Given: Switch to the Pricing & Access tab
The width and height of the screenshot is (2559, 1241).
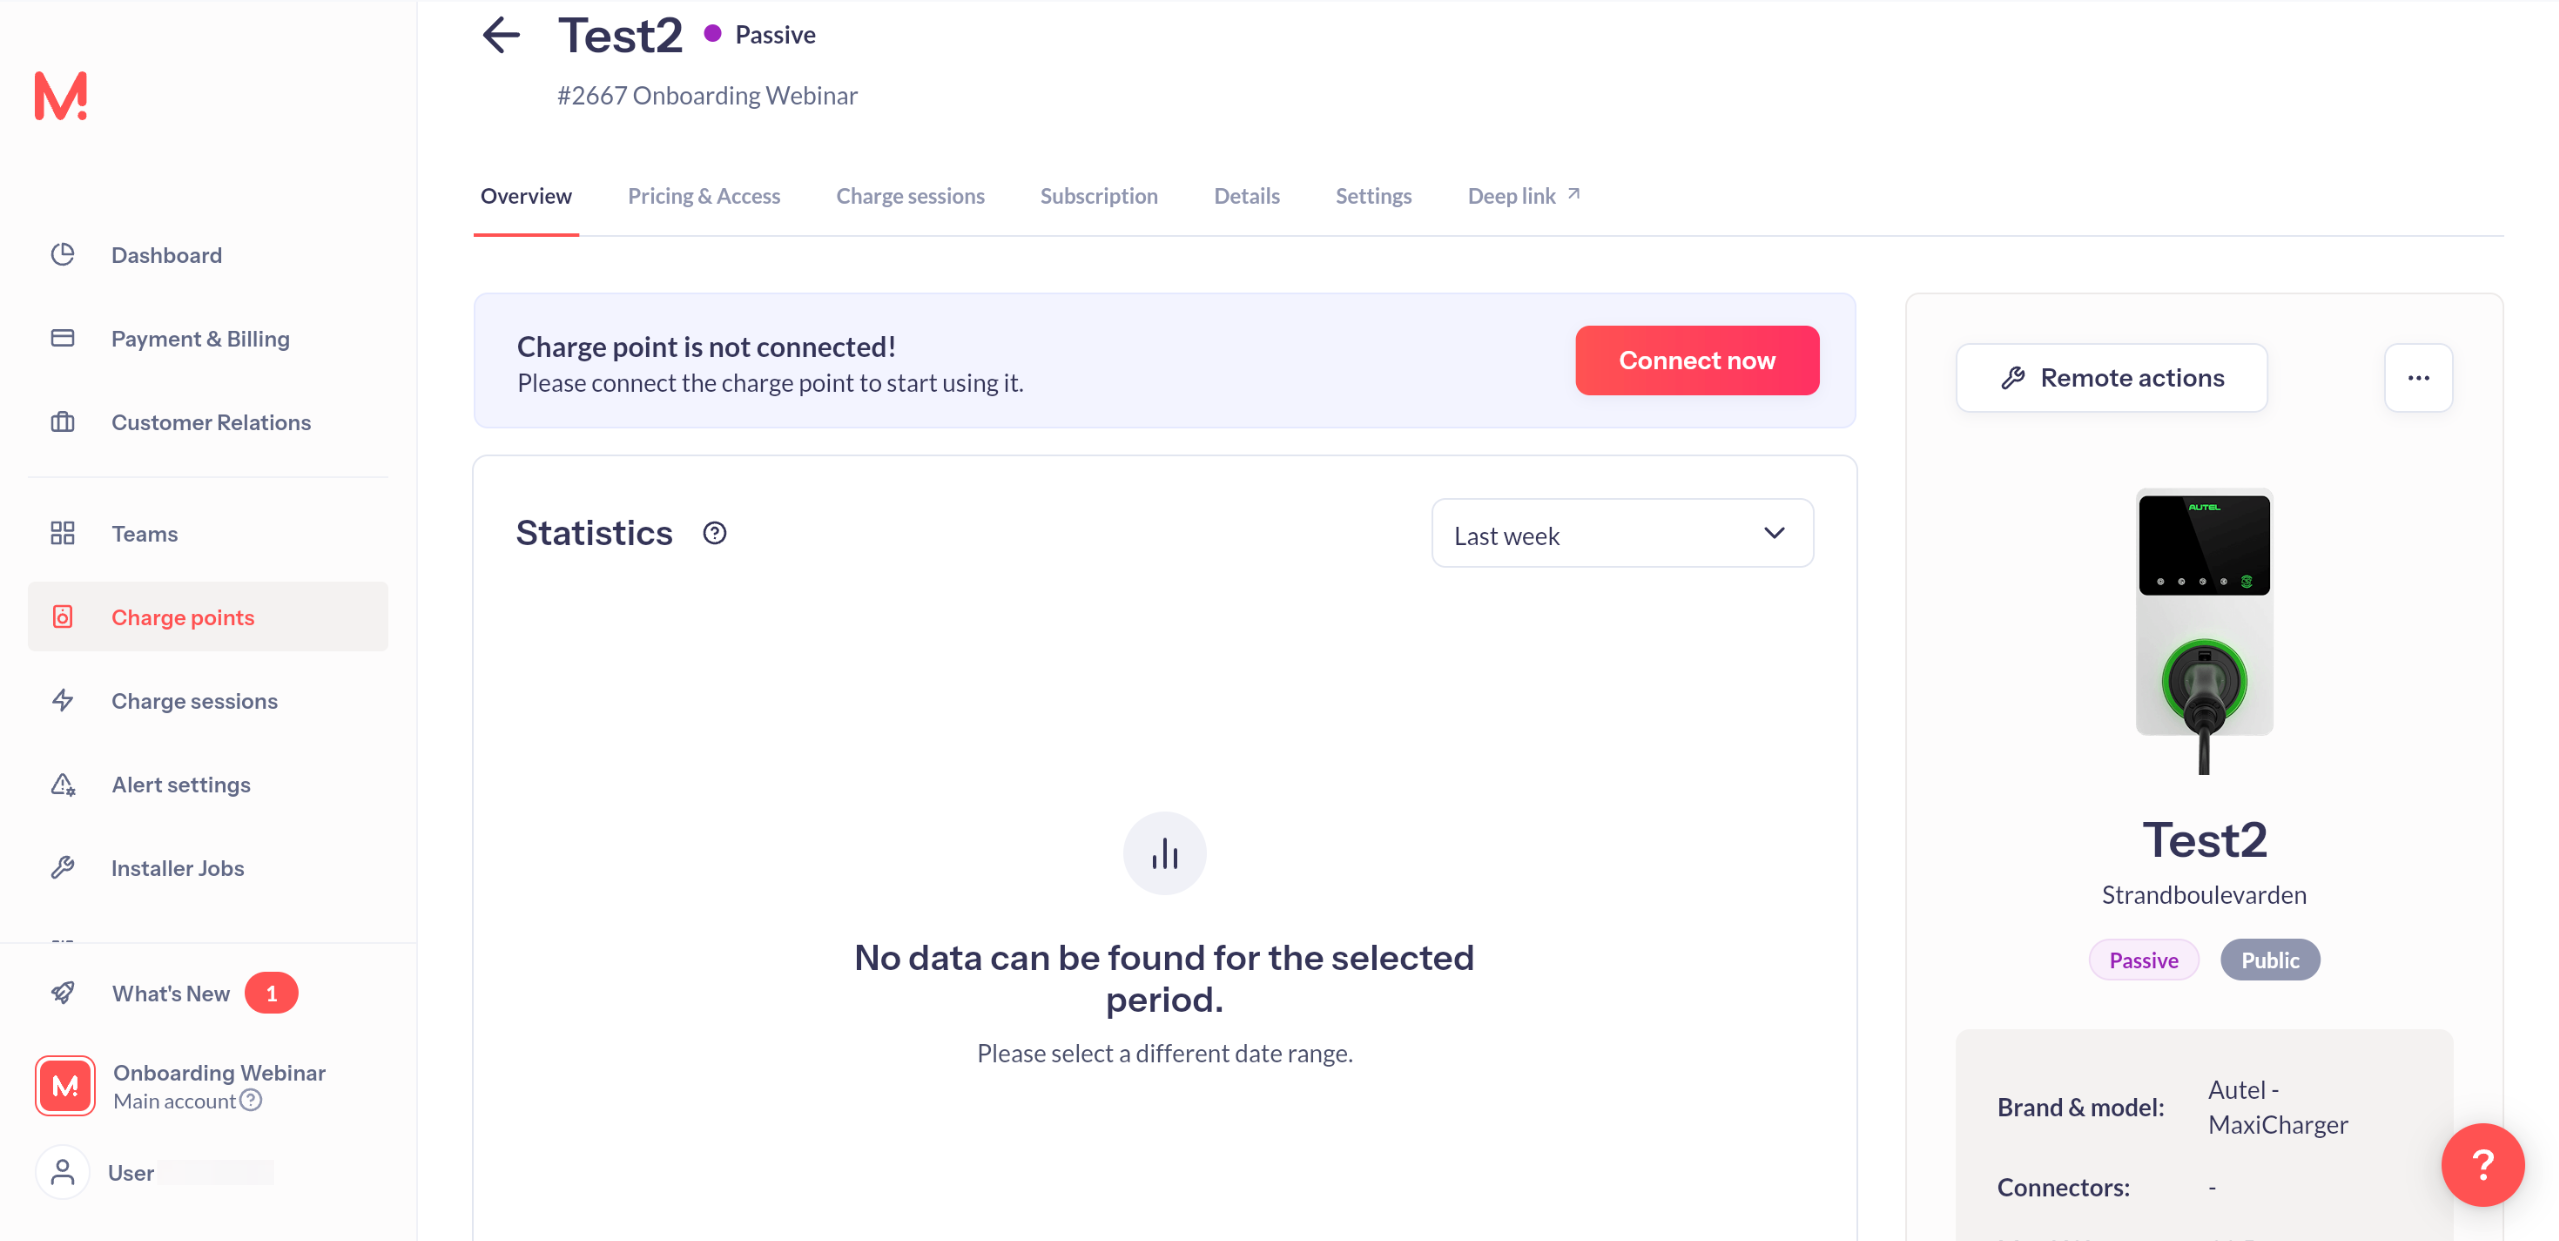Looking at the screenshot, I should click(703, 196).
